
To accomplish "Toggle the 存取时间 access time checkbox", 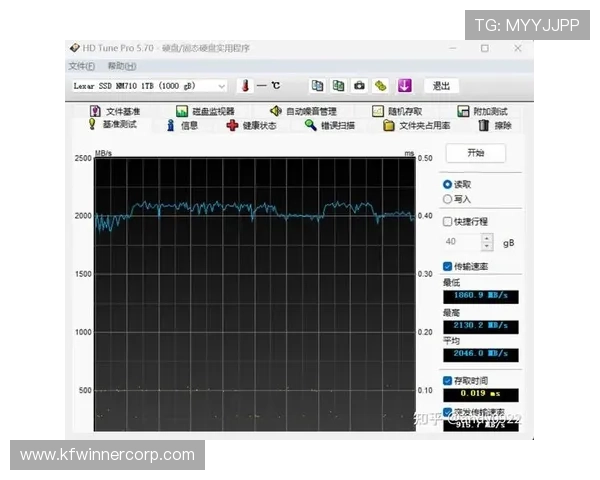I will [x=447, y=380].
